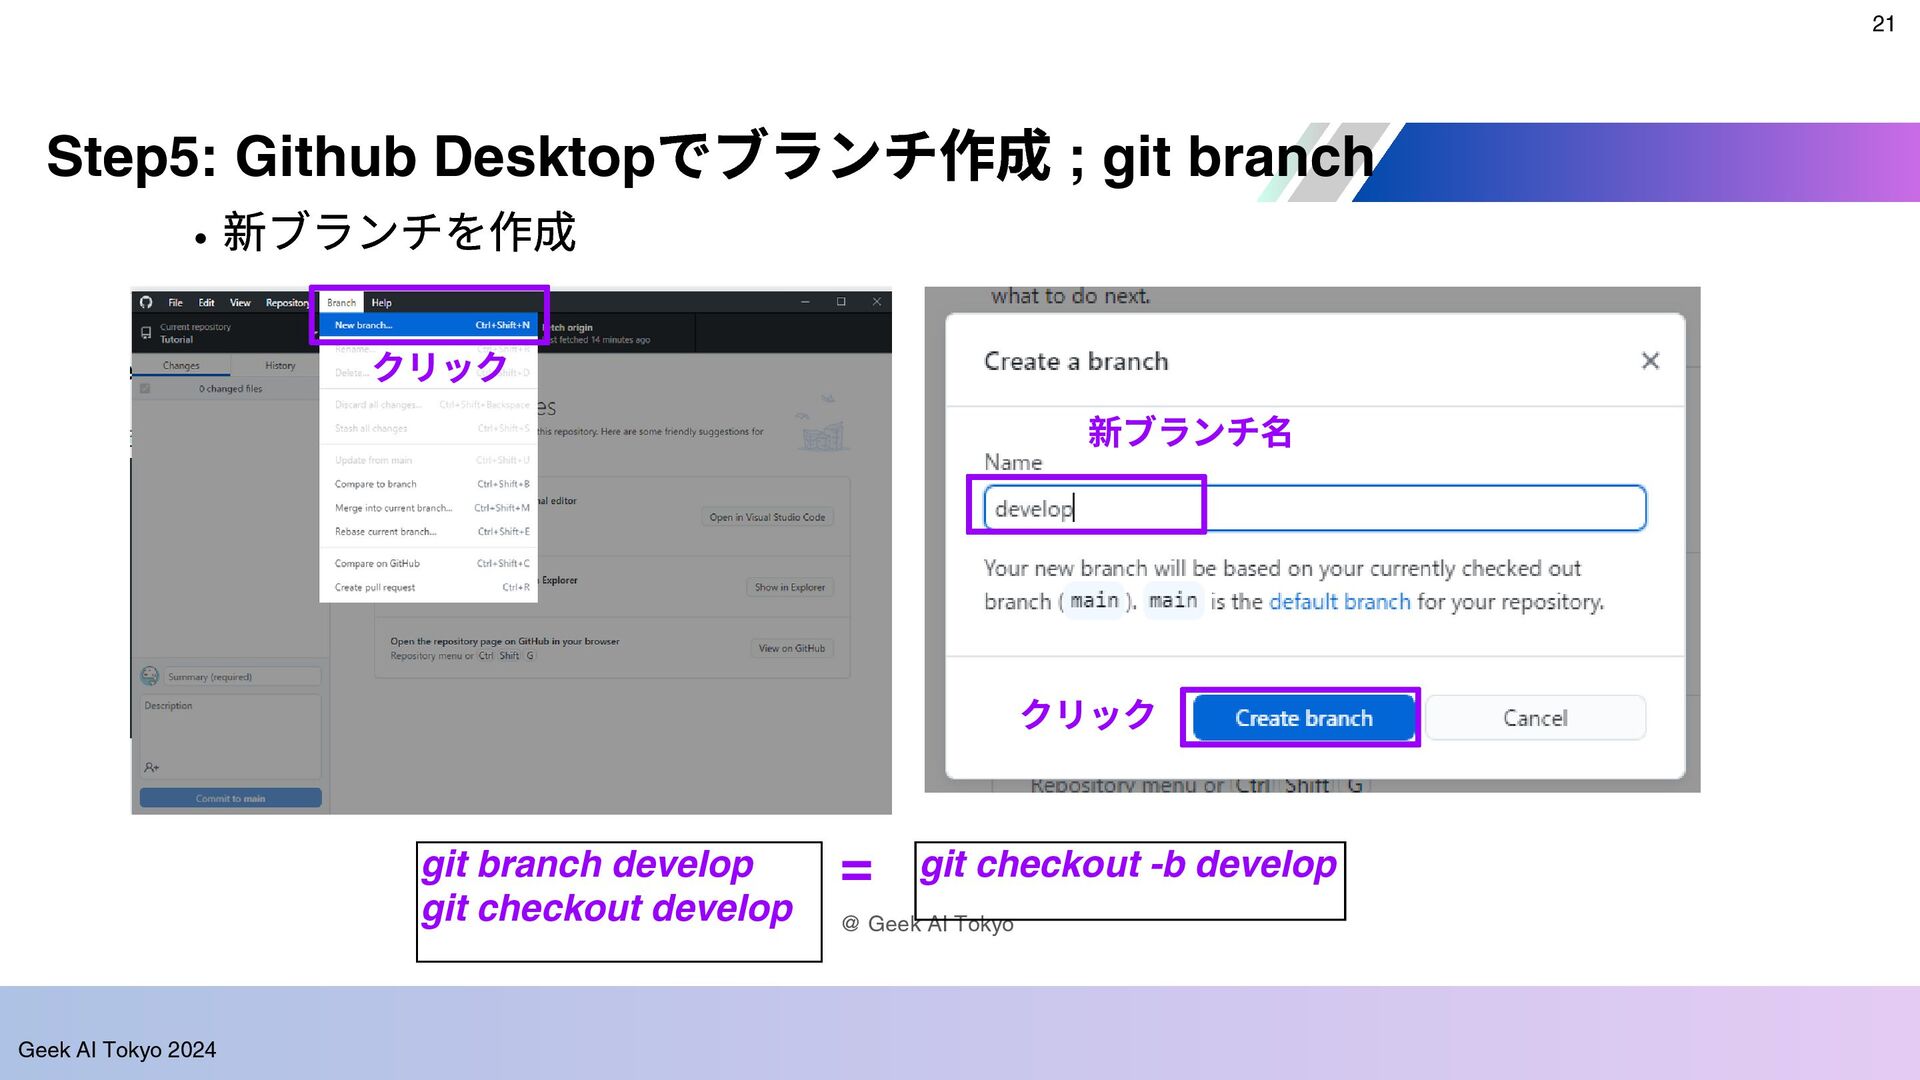Click View on GitHub button
The image size is (1920, 1080).
click(x=791, y=648)
